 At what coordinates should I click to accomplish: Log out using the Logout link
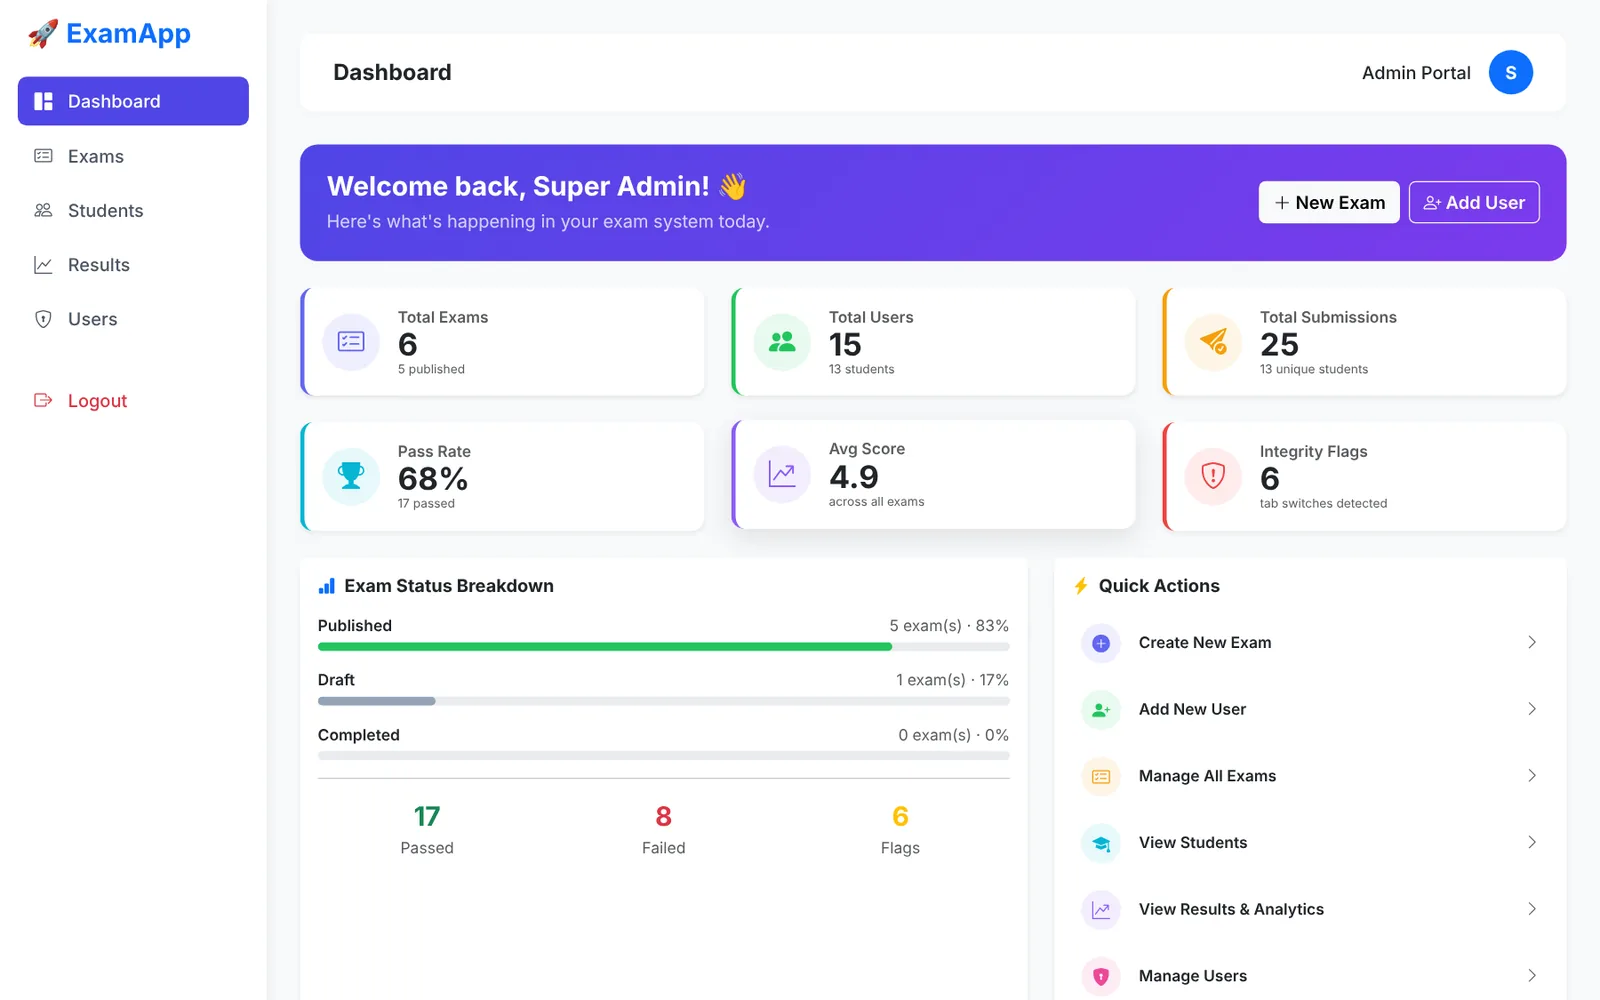[x=133, y=401]
